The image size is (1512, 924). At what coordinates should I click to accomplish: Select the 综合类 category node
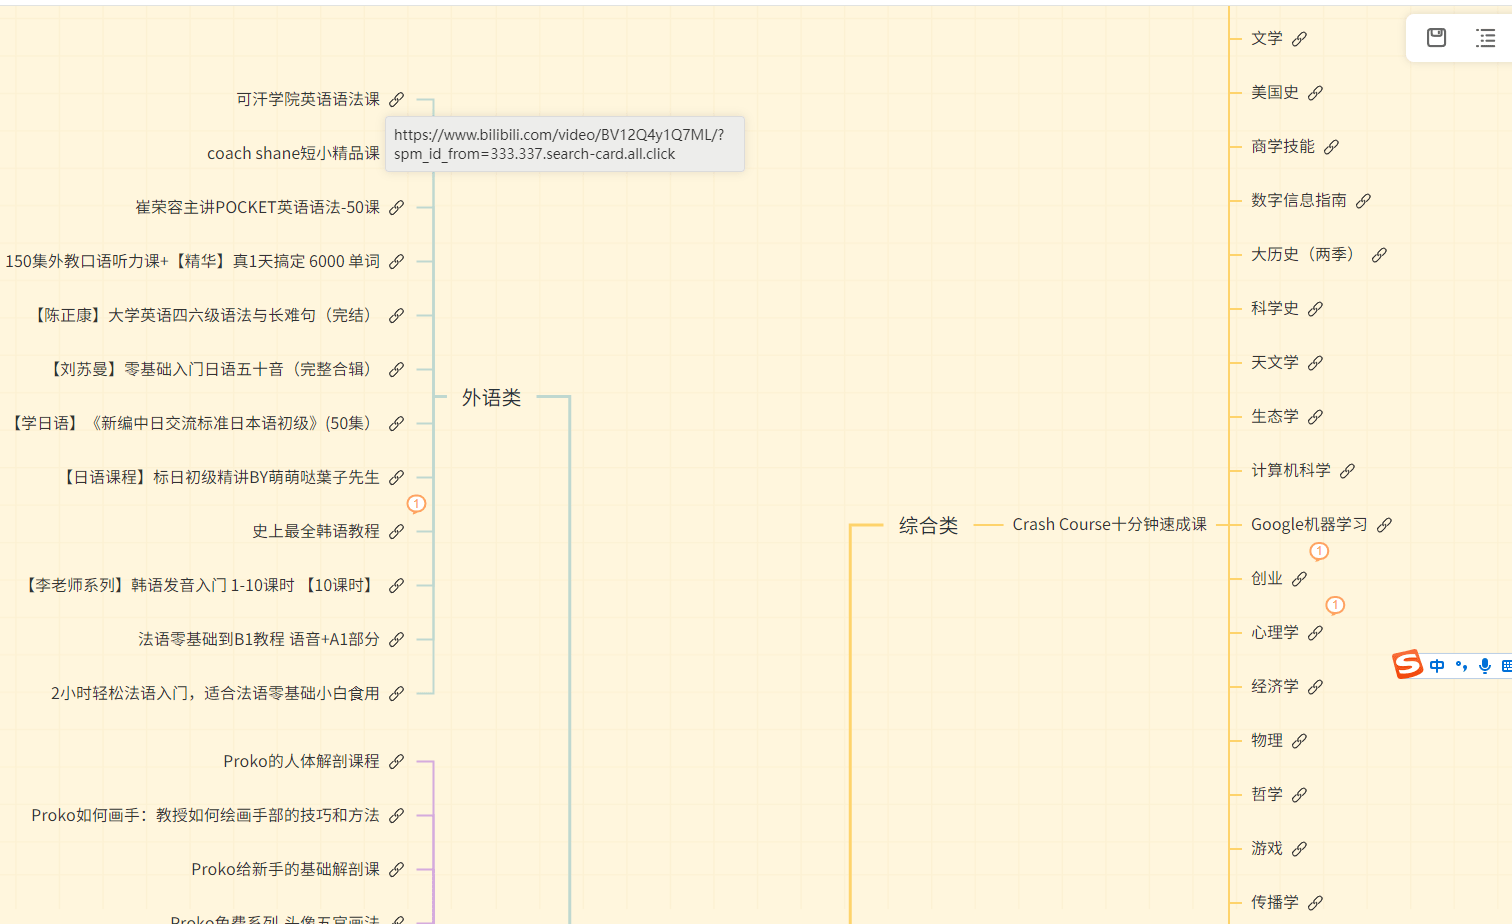click(928, 526)
